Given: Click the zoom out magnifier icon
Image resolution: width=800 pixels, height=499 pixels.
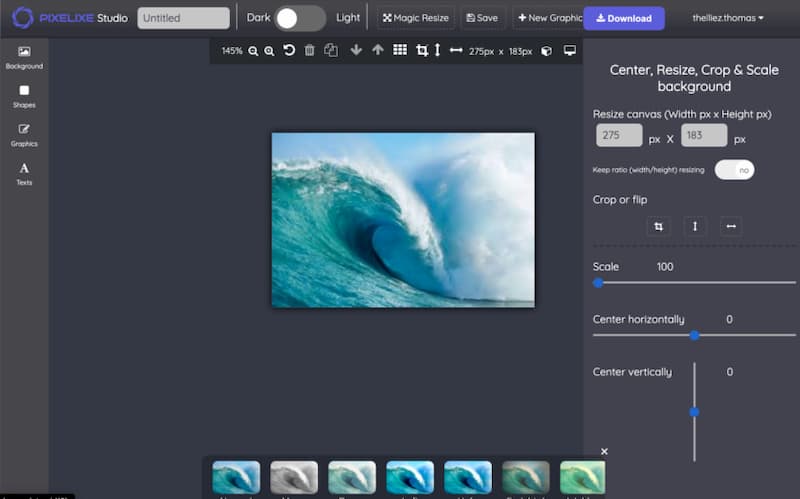Looking at the screenshot, I should coord(253,51).
